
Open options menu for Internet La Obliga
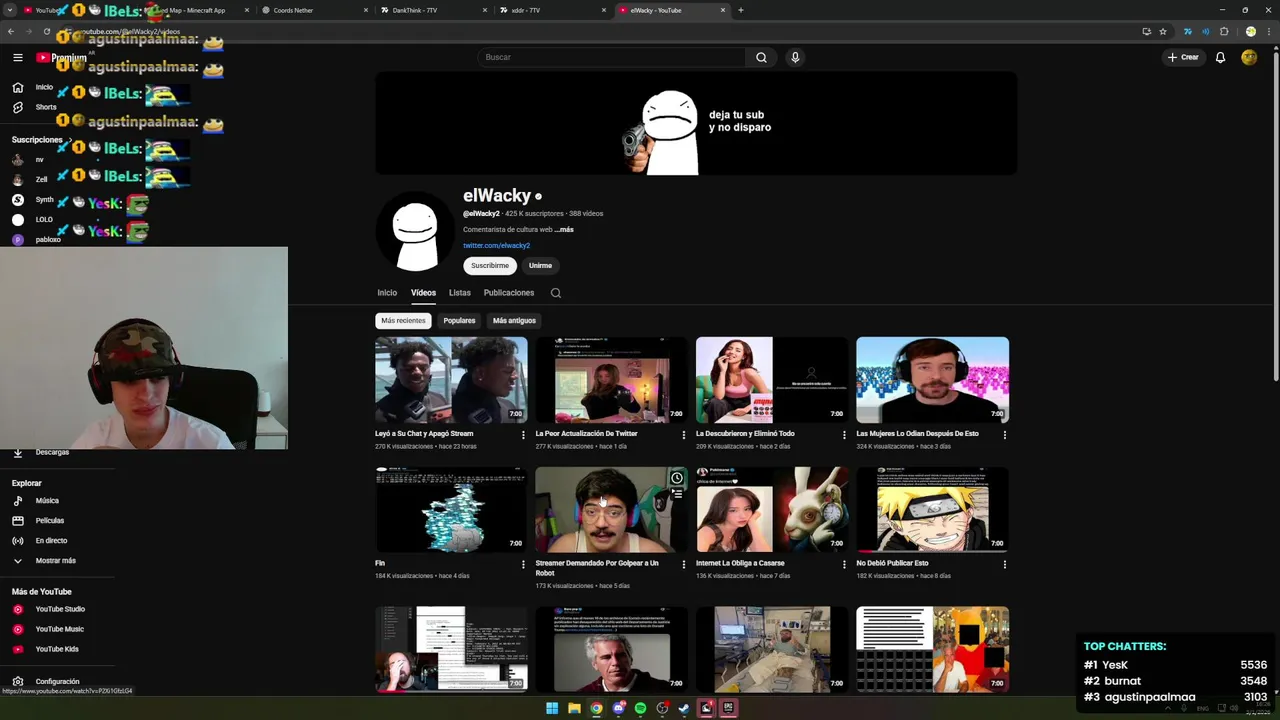[x=844, y=564]
